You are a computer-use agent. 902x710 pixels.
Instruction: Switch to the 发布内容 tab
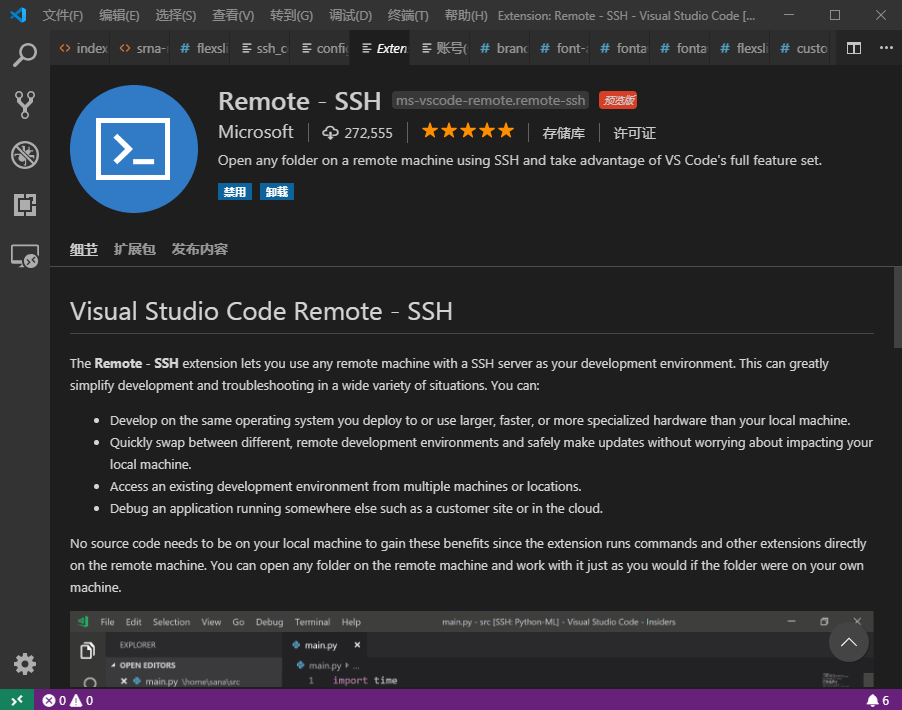(200, 249)
